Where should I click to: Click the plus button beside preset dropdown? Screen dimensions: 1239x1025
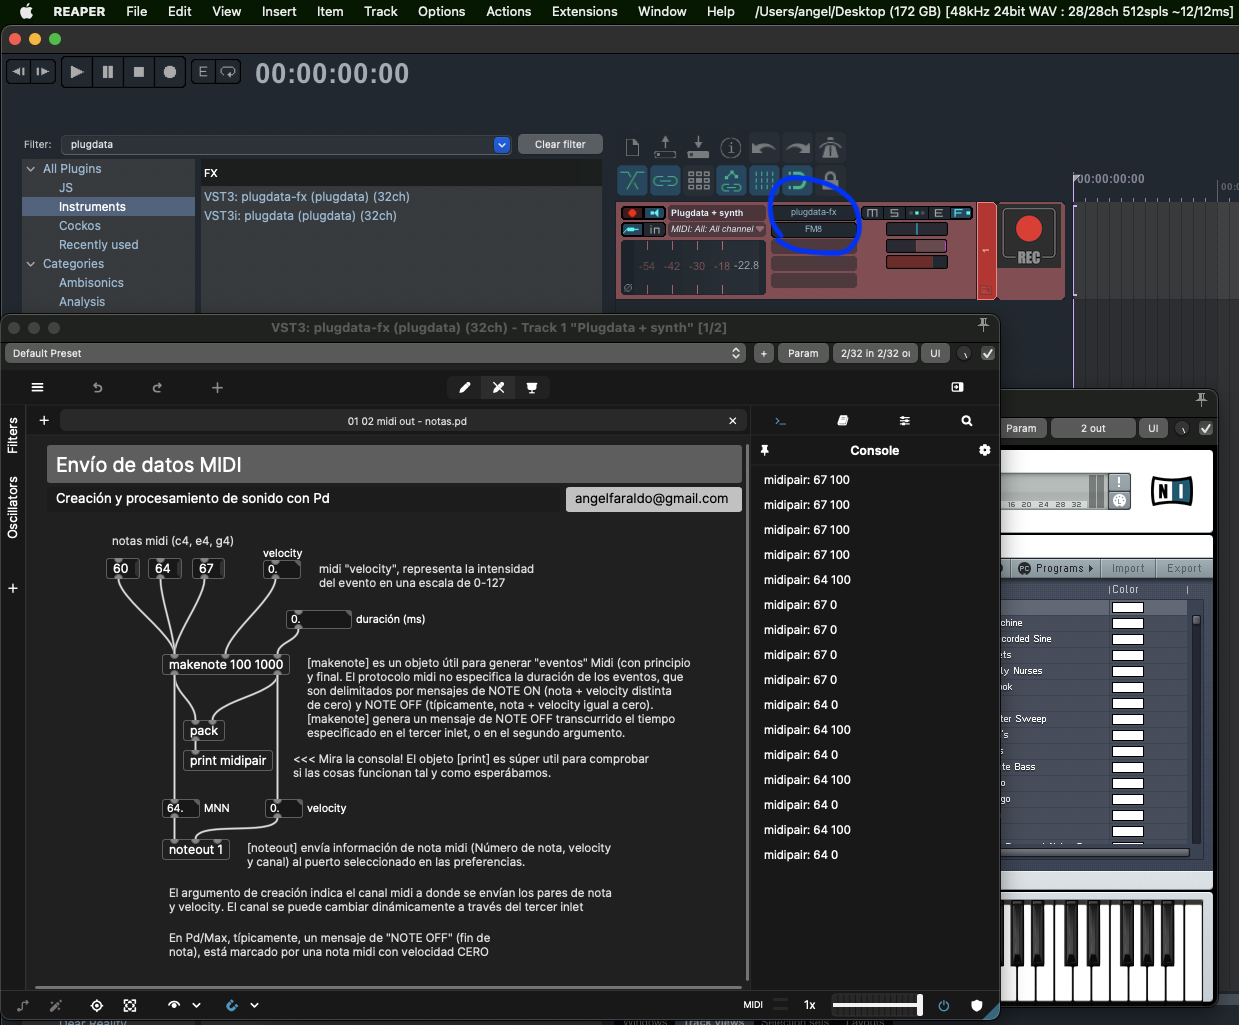tap(763, 353)
